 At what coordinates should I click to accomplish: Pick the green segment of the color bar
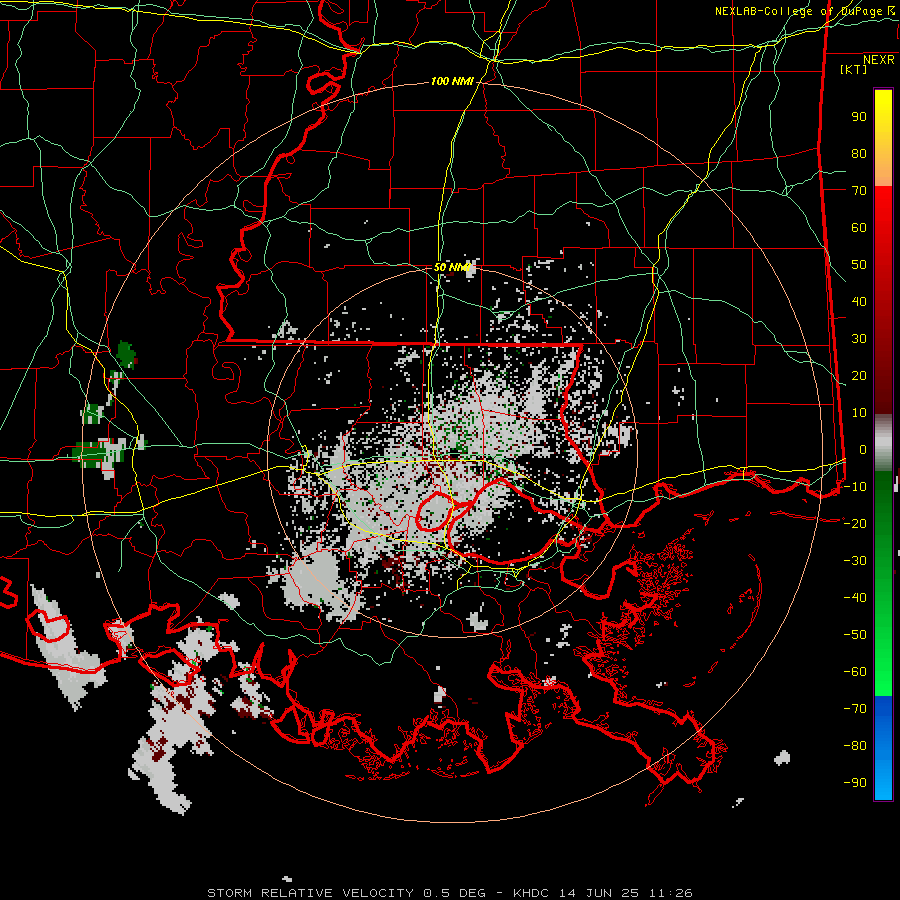tap(883, 584)
